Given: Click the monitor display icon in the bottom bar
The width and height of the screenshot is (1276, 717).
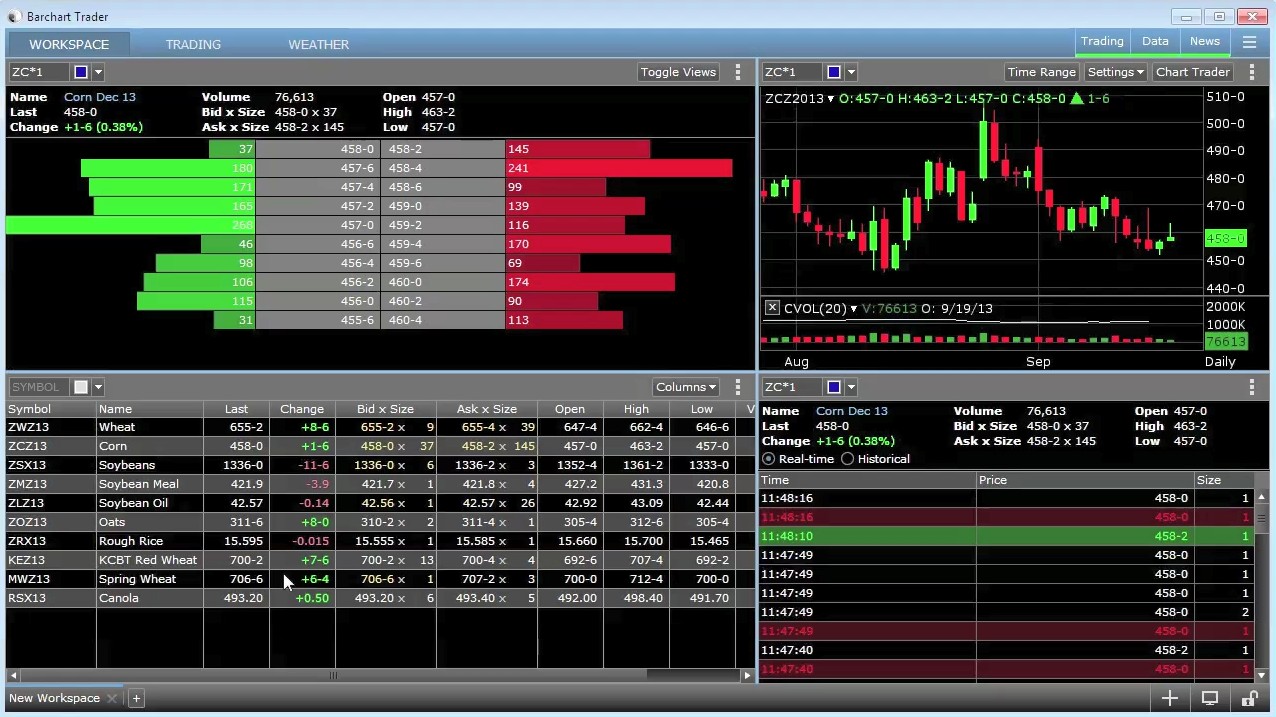Looking at the screenshot, I should pyautogui.click(x=1209, y=698).
